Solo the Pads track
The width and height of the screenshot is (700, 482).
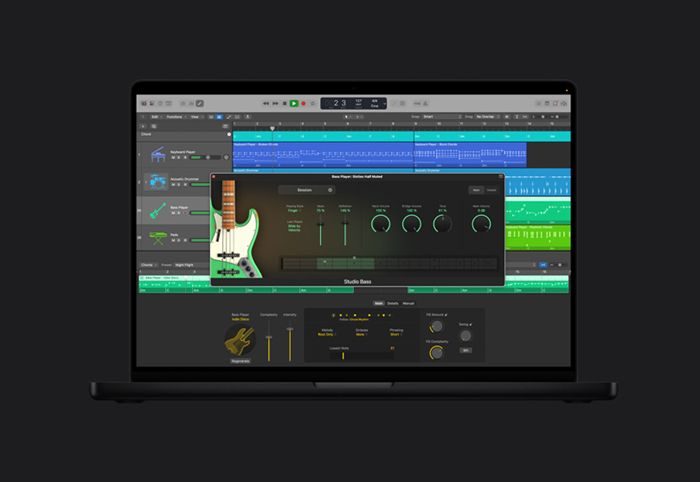(179, 241)
